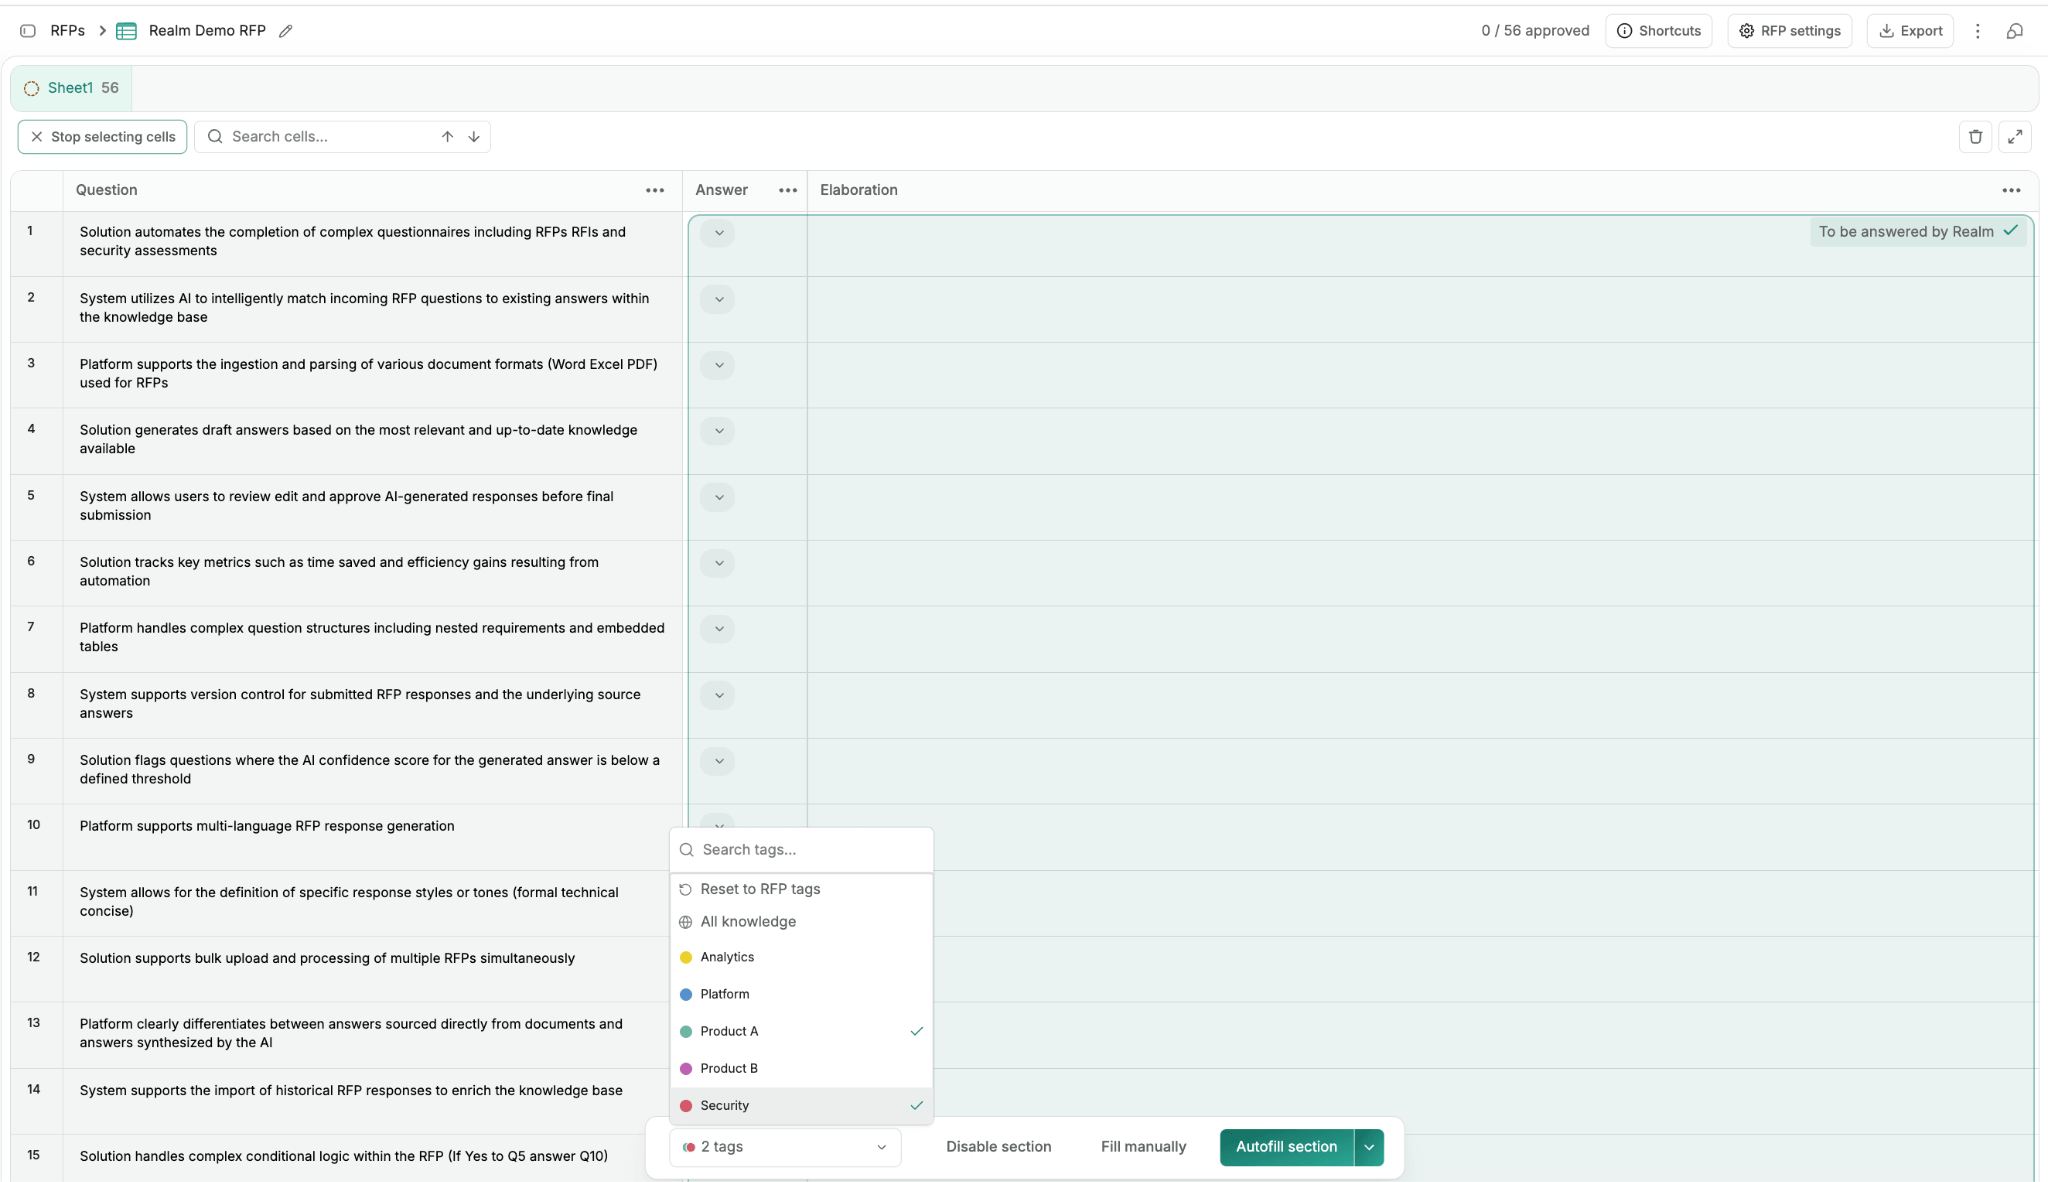Uncheck the Product A tag

click(x=801, y=1031)
